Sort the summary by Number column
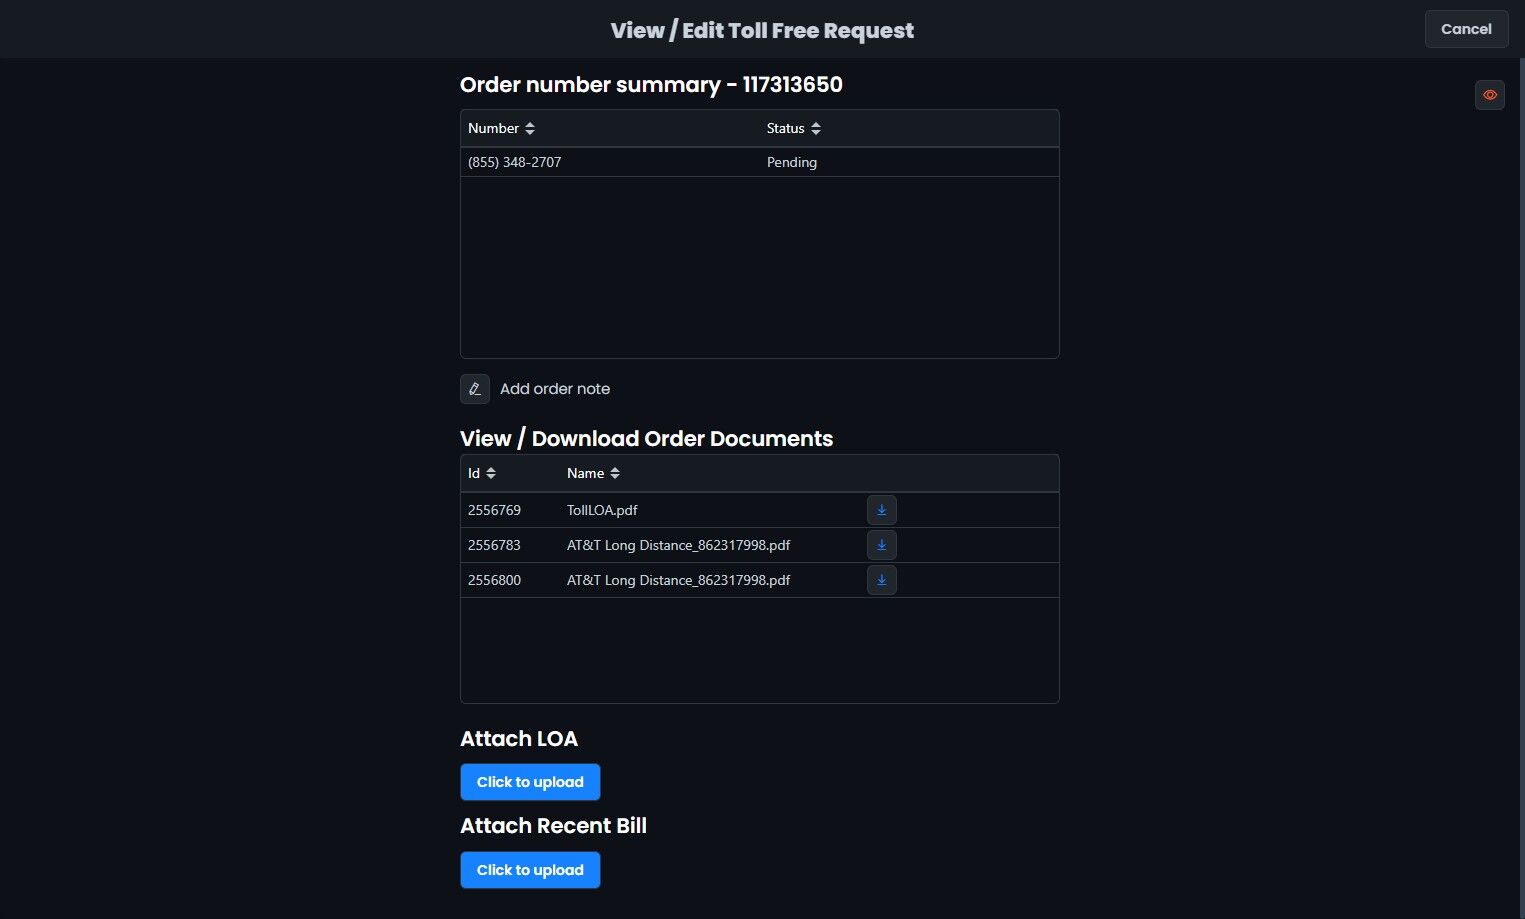Image resolution: width=1525 pixels, height=919 pixels. [x=530, y=128]
